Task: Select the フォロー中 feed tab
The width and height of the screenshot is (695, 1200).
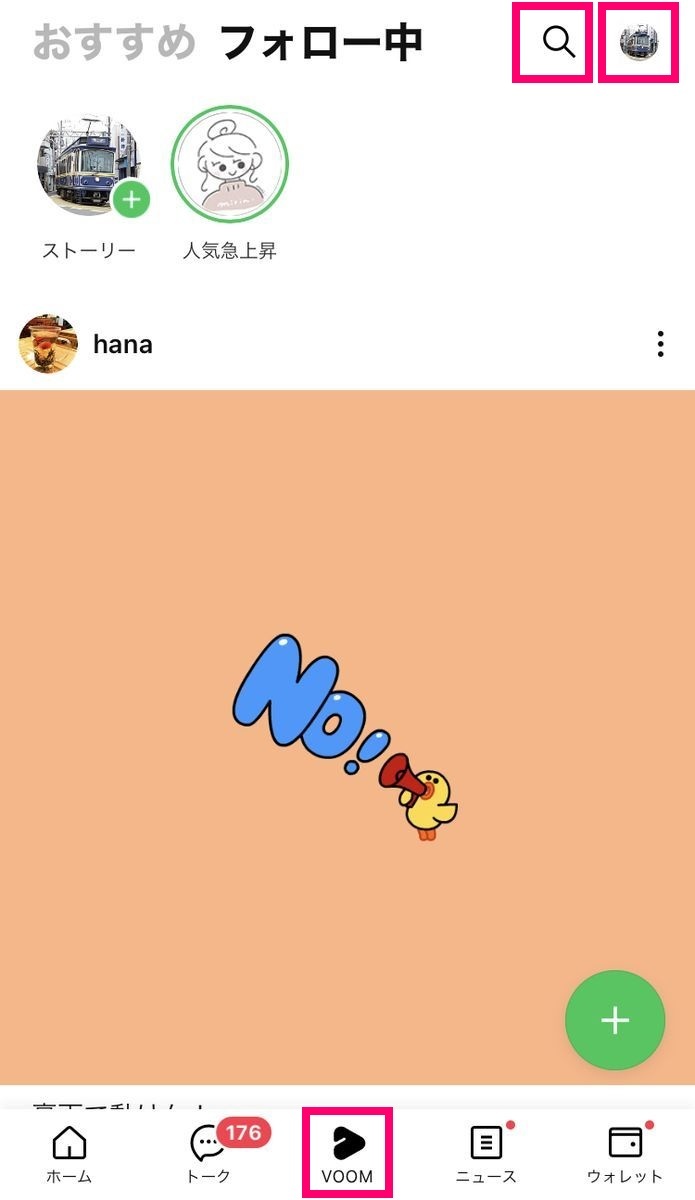Action: click(x=320, y=43)
